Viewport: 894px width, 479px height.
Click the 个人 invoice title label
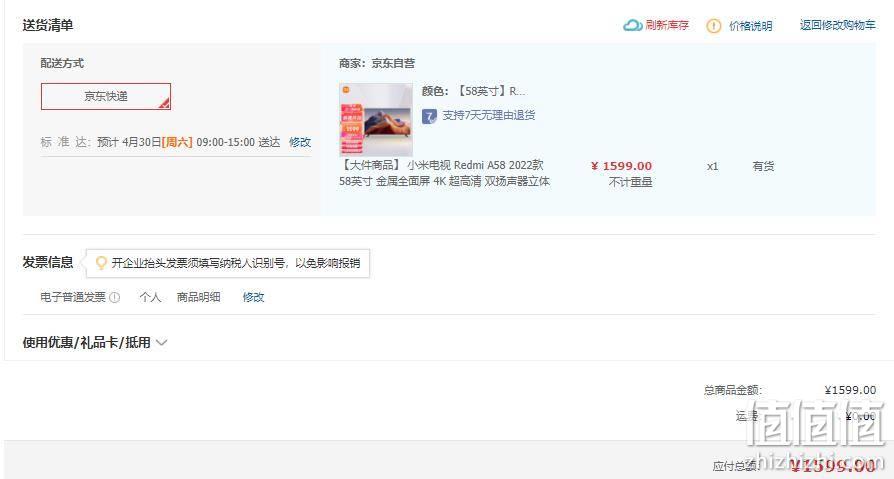coord(151,297)
